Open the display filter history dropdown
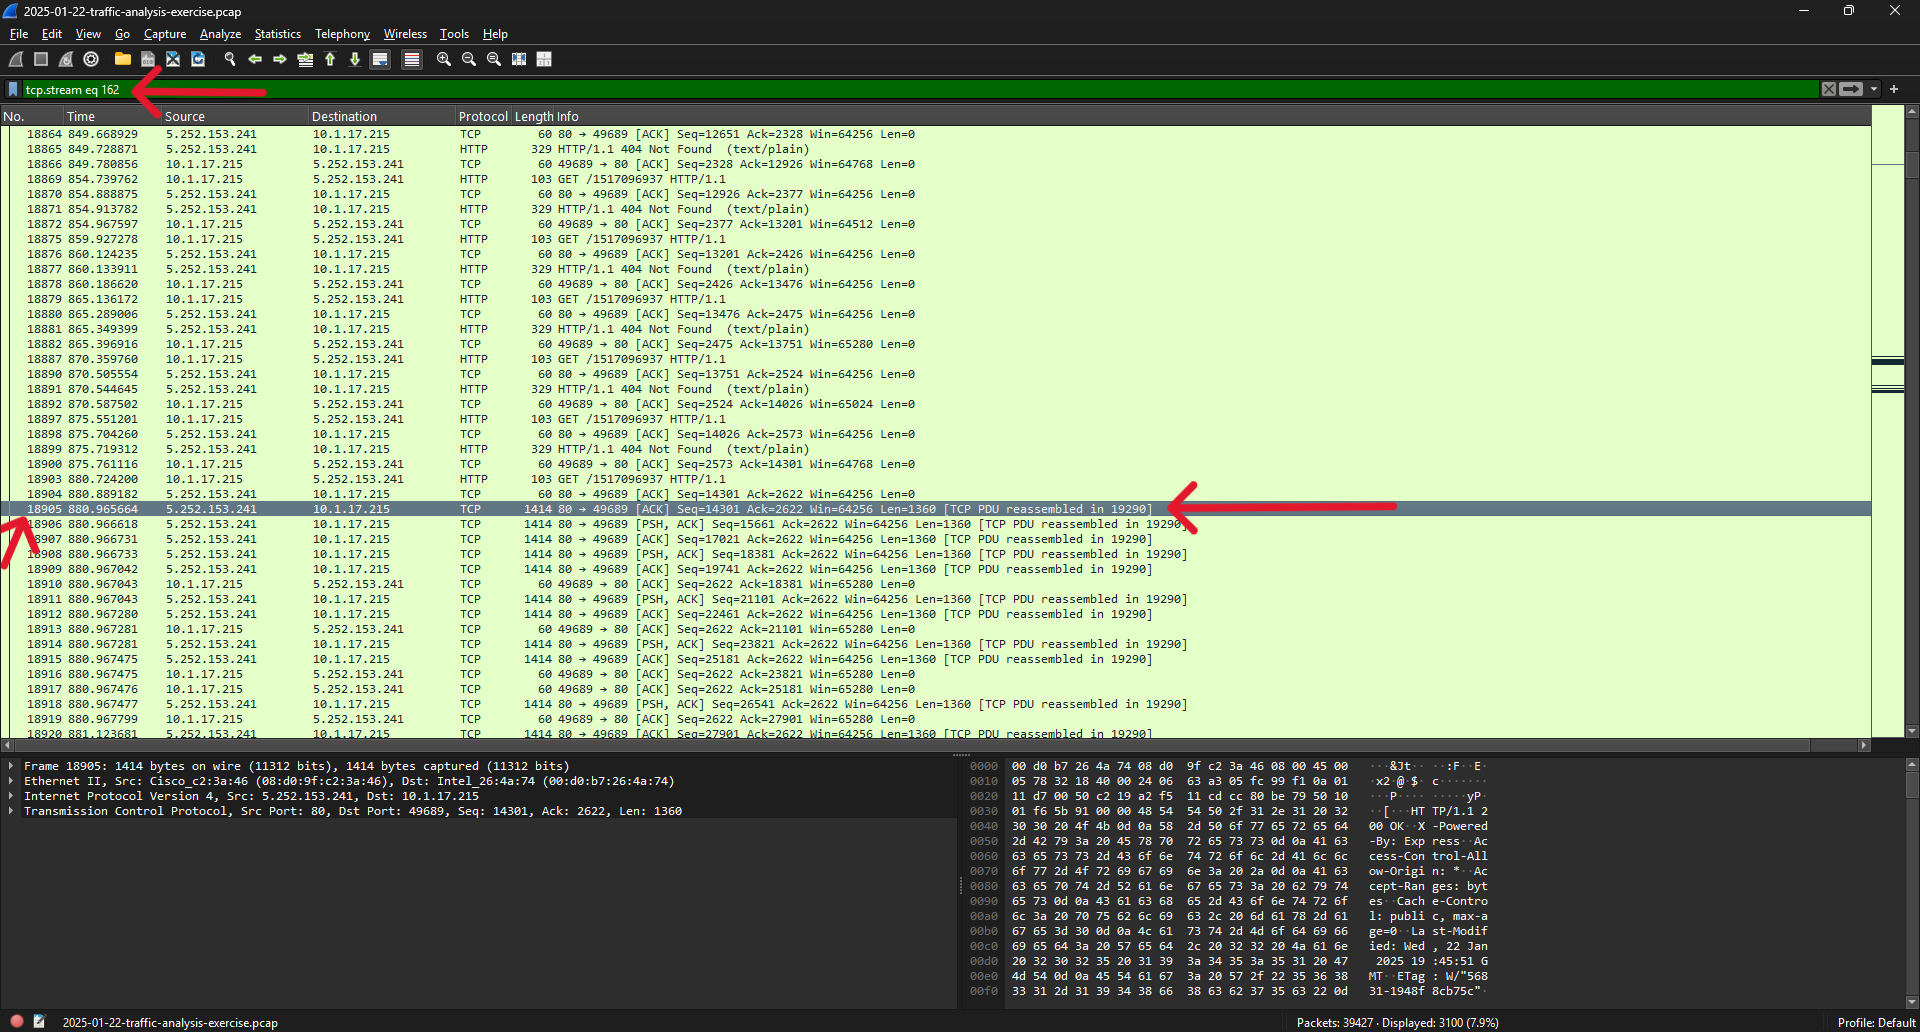1920x1032 pixels. click(x=1874, y=89)
